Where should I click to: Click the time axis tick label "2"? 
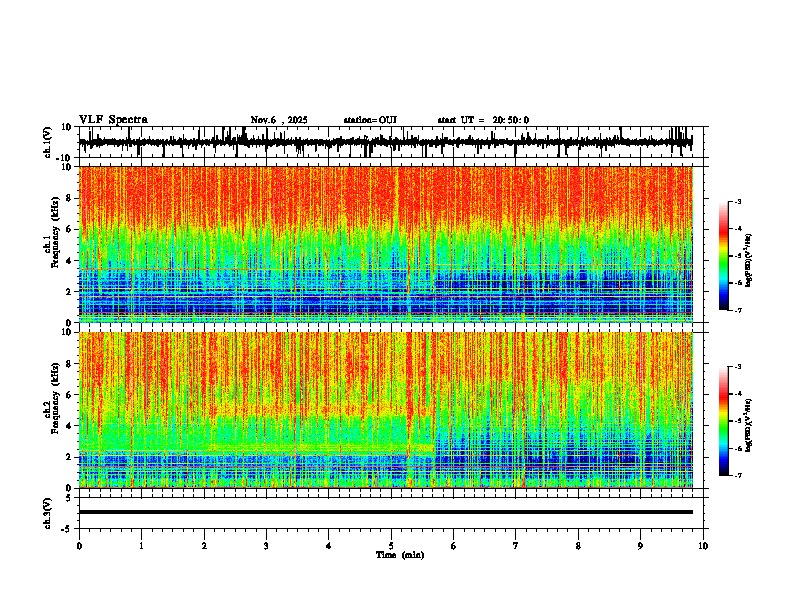(204, 545)
